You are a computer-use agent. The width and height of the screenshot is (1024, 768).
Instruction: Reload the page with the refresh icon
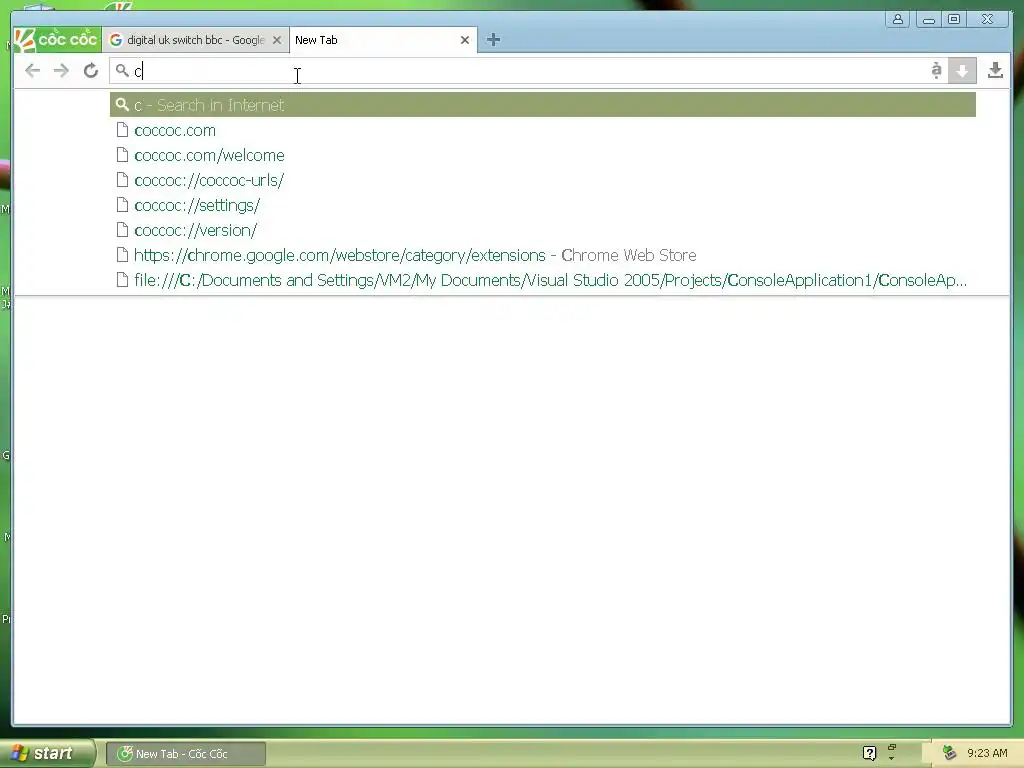[91, 71]
